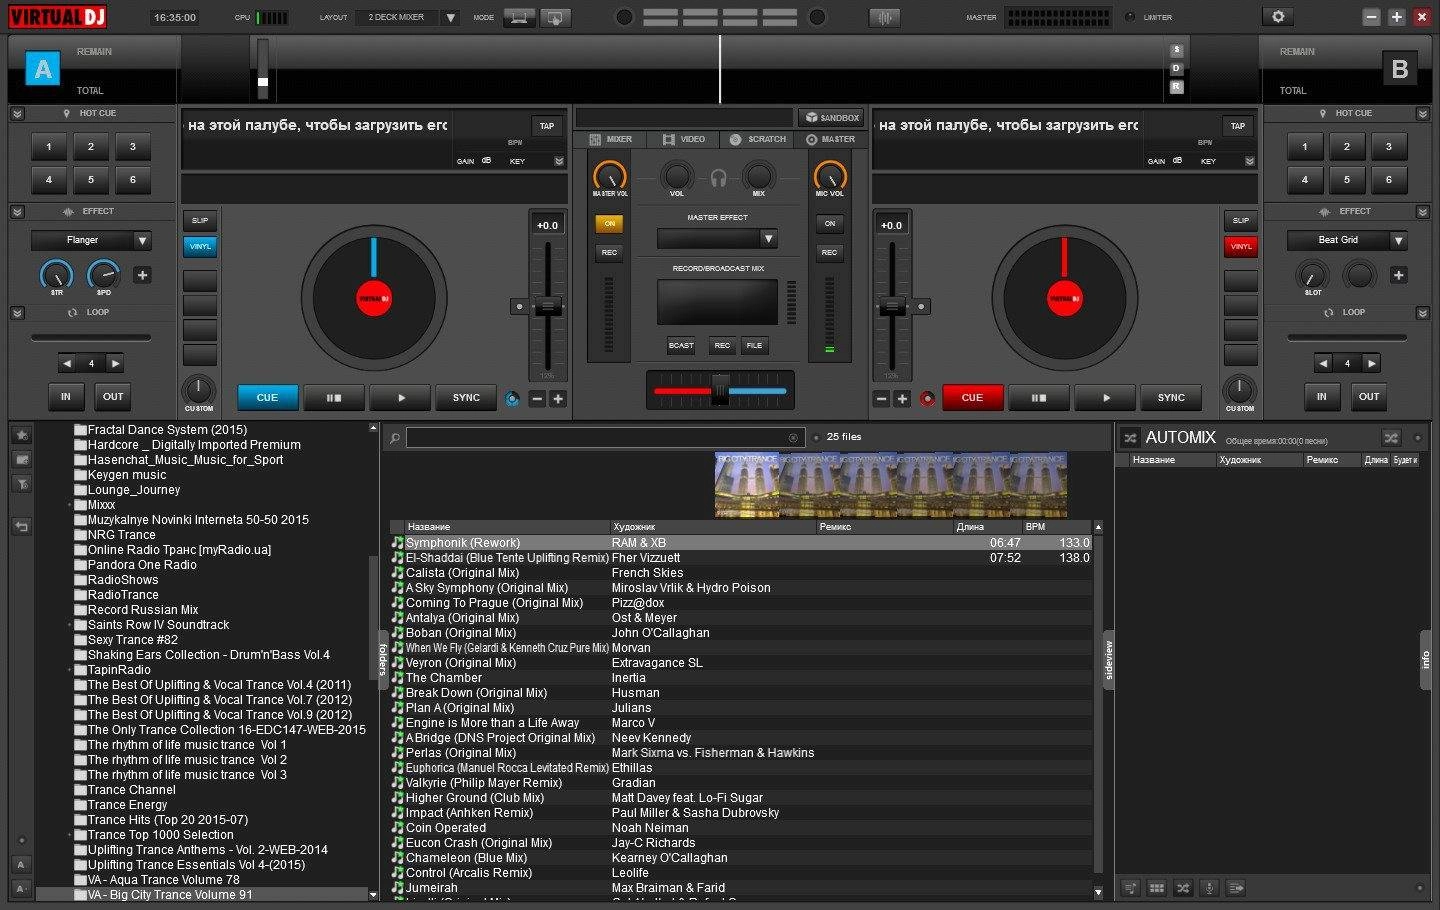
Task: Click the plus button beside the Beat Grid knobs
Action: coord(1398,275)
